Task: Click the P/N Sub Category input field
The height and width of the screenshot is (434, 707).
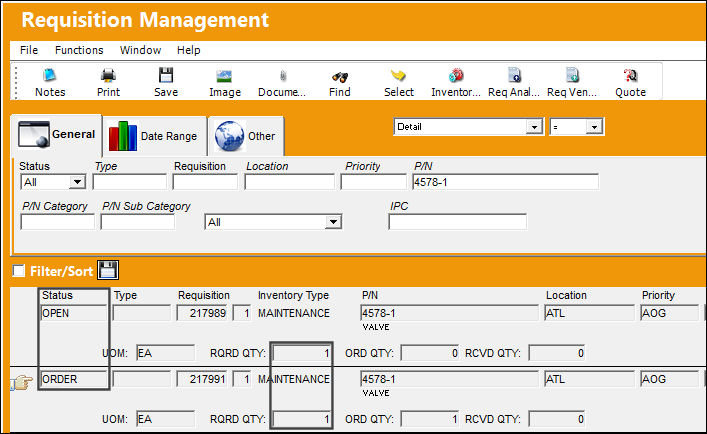Action: 138,222
